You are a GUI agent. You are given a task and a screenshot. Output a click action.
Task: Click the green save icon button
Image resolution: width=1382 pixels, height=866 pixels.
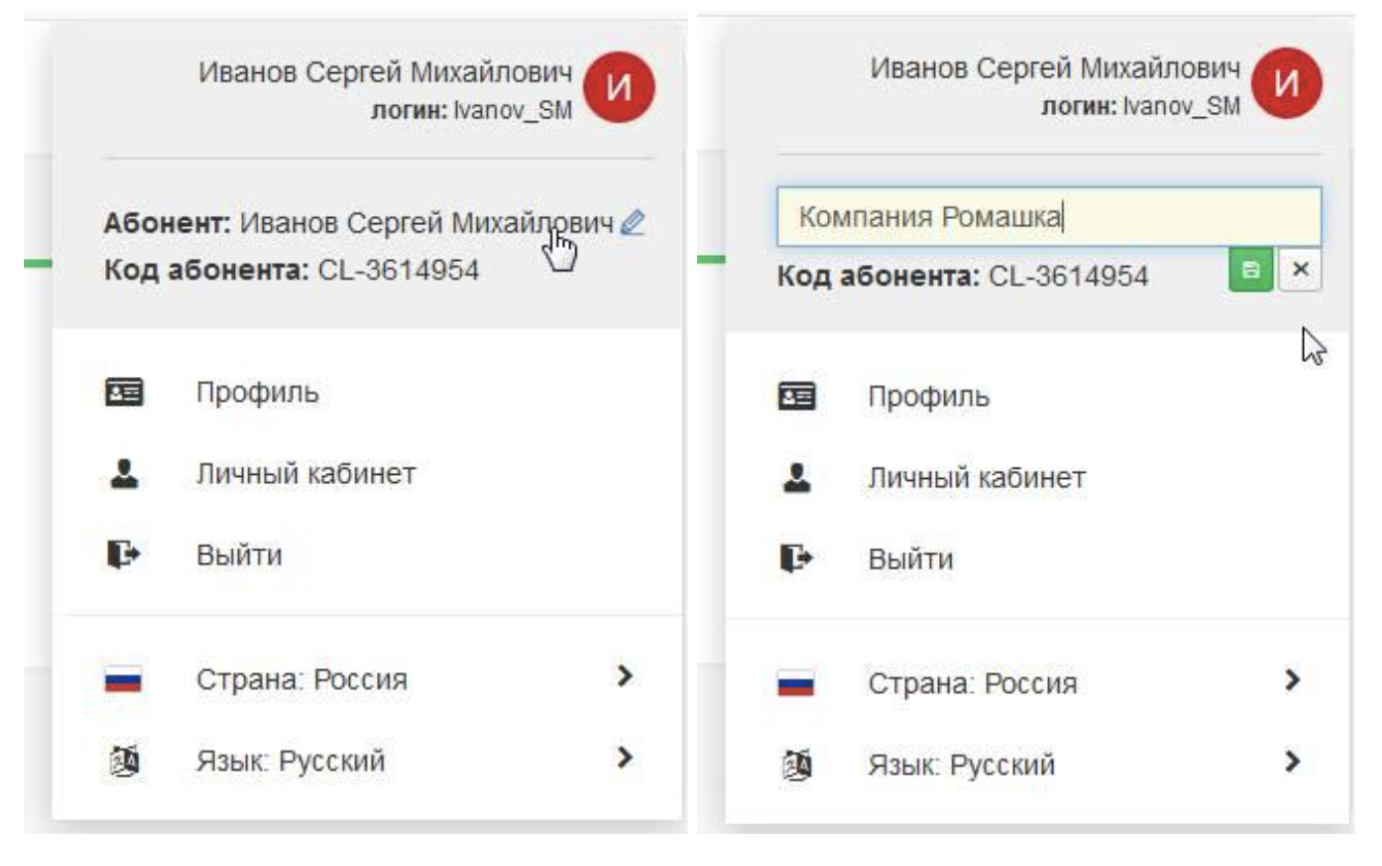pyautogui.click(x=1251, y=271)
